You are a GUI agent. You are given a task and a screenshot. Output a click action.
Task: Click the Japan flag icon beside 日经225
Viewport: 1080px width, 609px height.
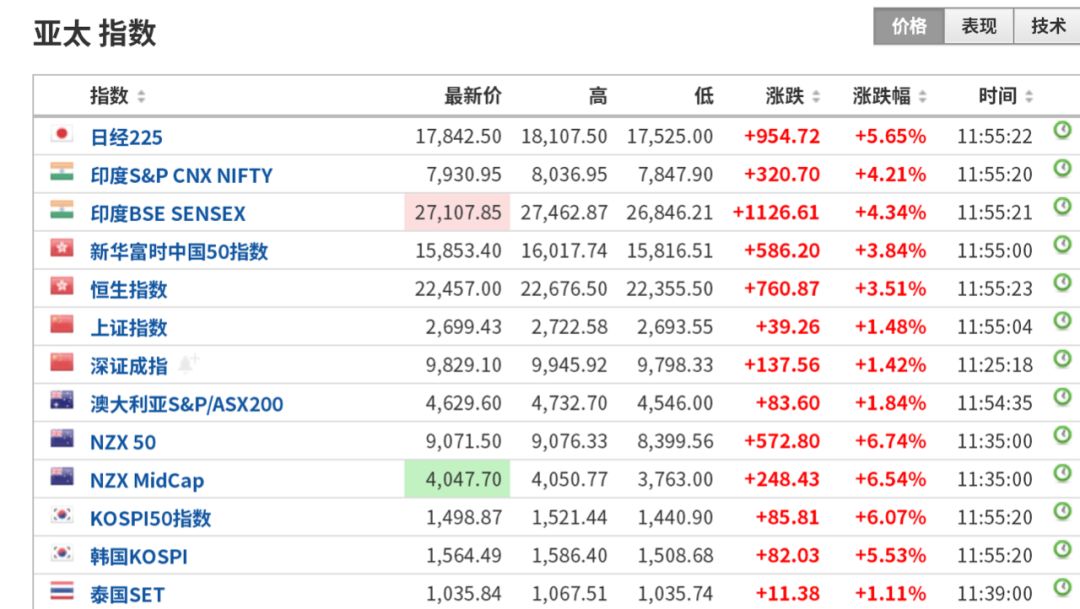(62, 134)
